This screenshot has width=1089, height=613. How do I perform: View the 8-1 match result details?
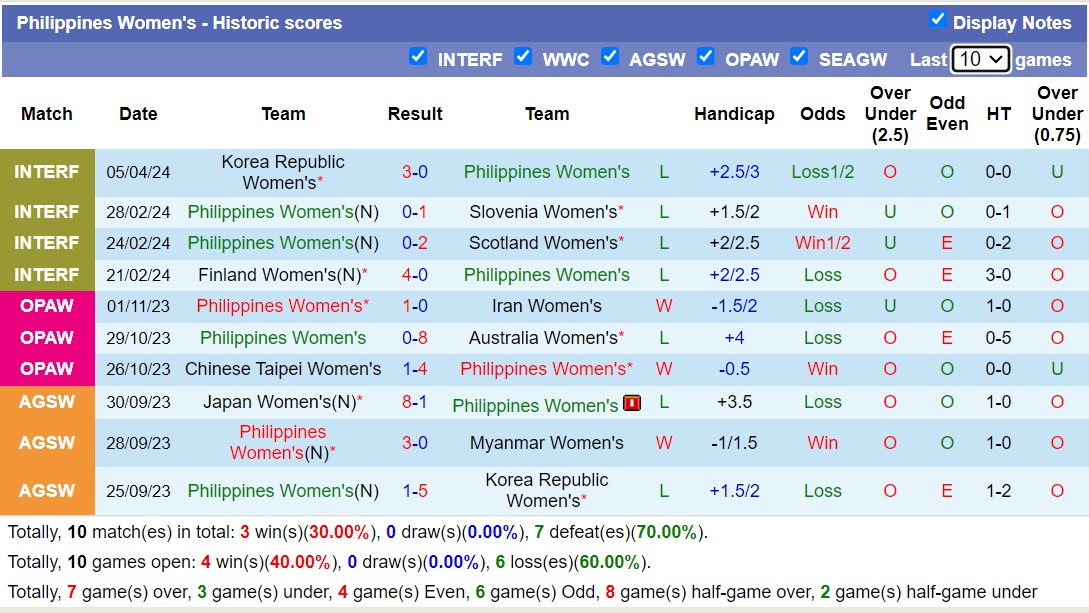point(415,402)
